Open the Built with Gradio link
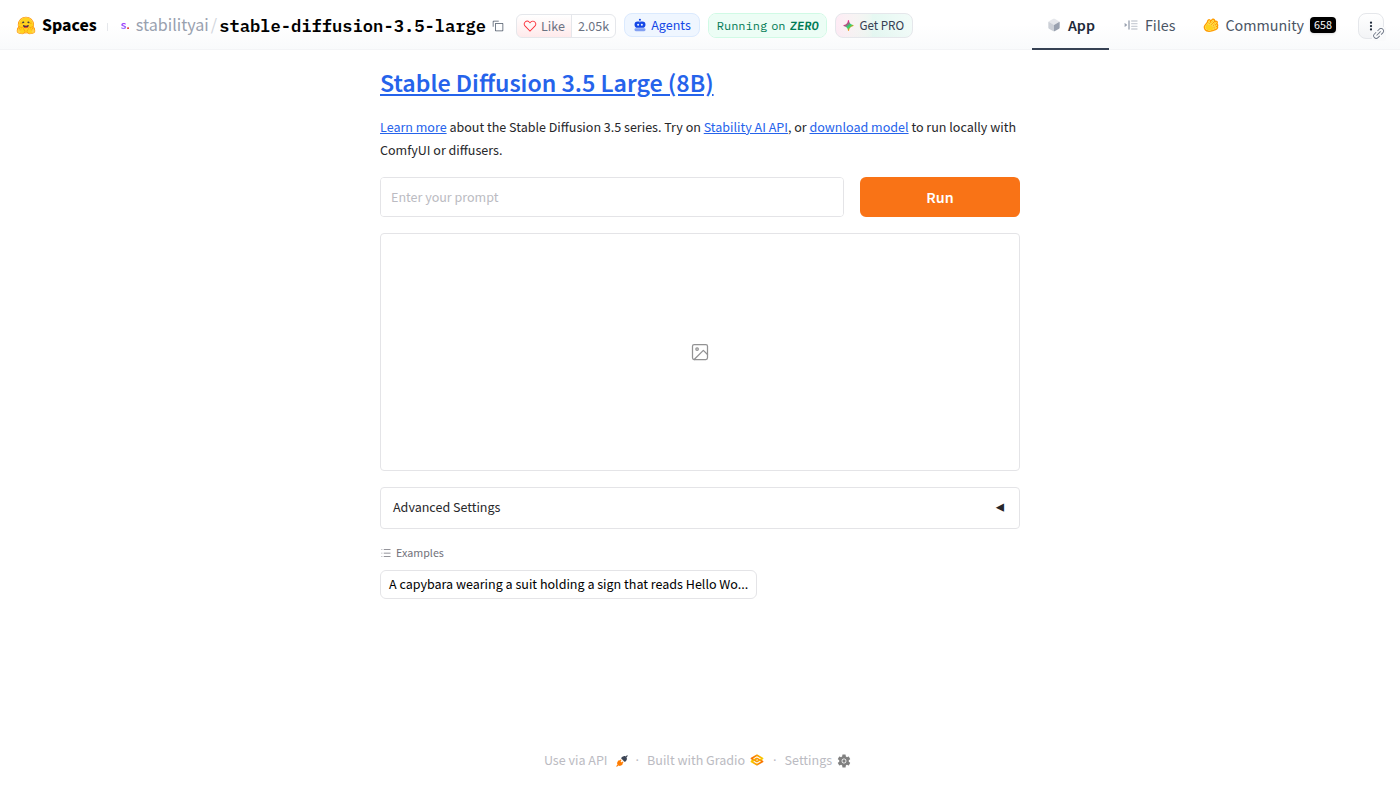1400x787 pixels. pos(705,760)
